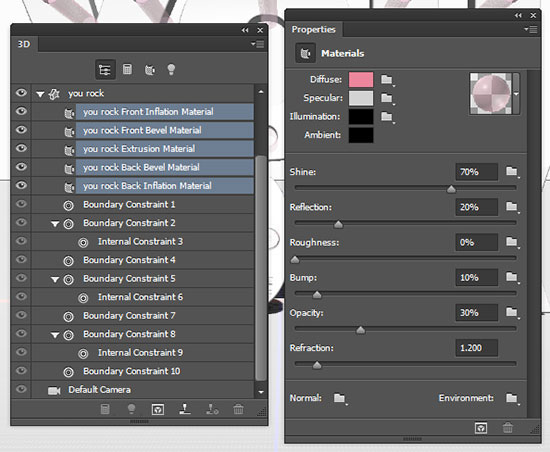Collapse Properties panel with double-arrow icon

518,16
